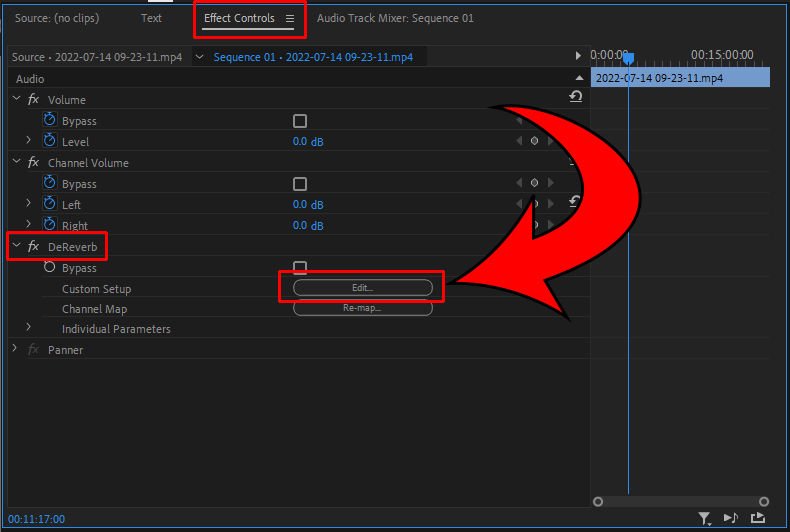Click the disabled fx icon beside Panner
This screenshot has width=790, height=532.
pyautogui.click(x=33, y=349)
